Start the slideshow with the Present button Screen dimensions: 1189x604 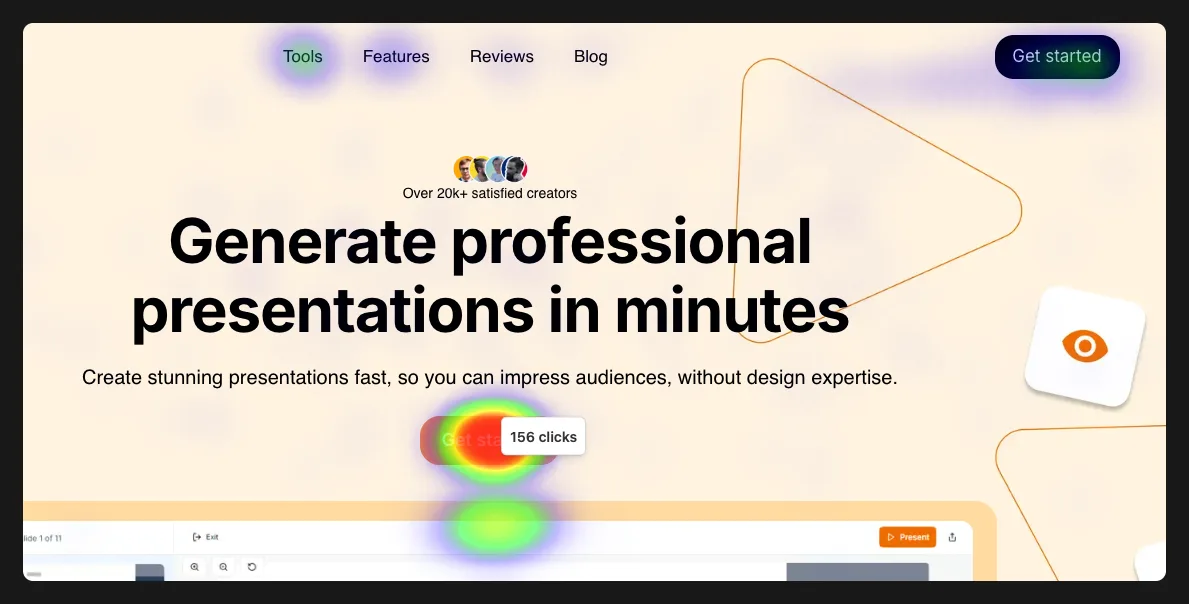(908, 537)
